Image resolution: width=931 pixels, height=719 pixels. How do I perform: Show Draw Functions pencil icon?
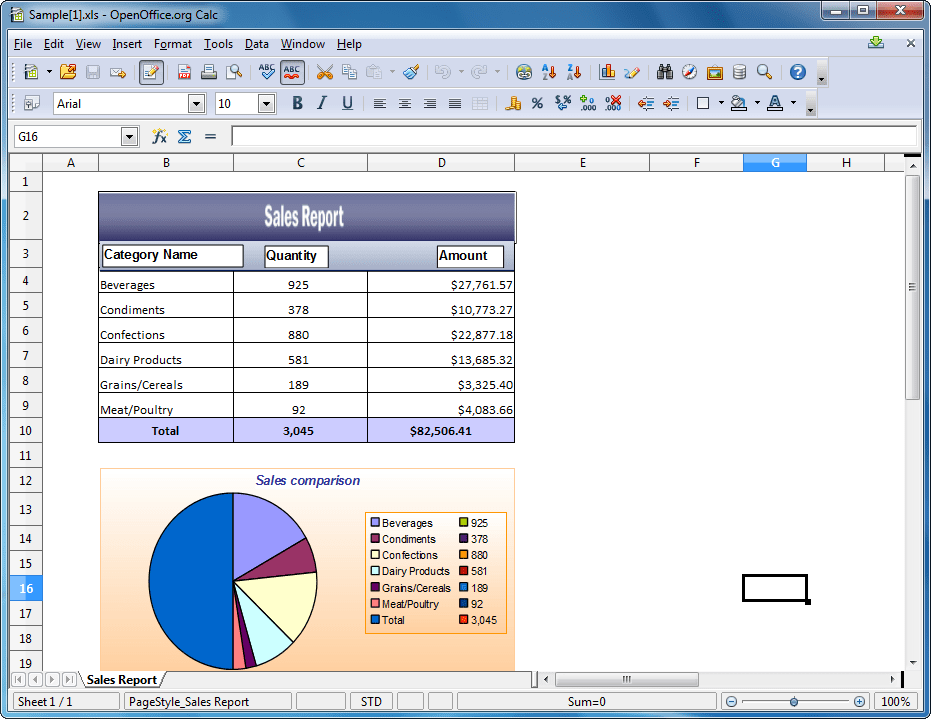[x=632, y=72]
